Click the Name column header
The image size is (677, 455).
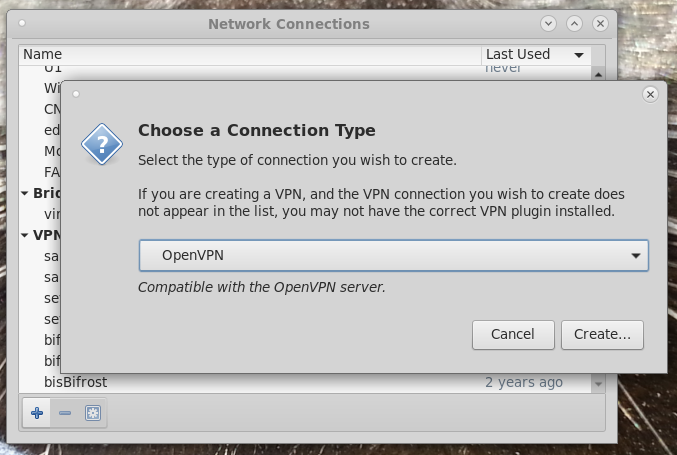click(250, 54)
